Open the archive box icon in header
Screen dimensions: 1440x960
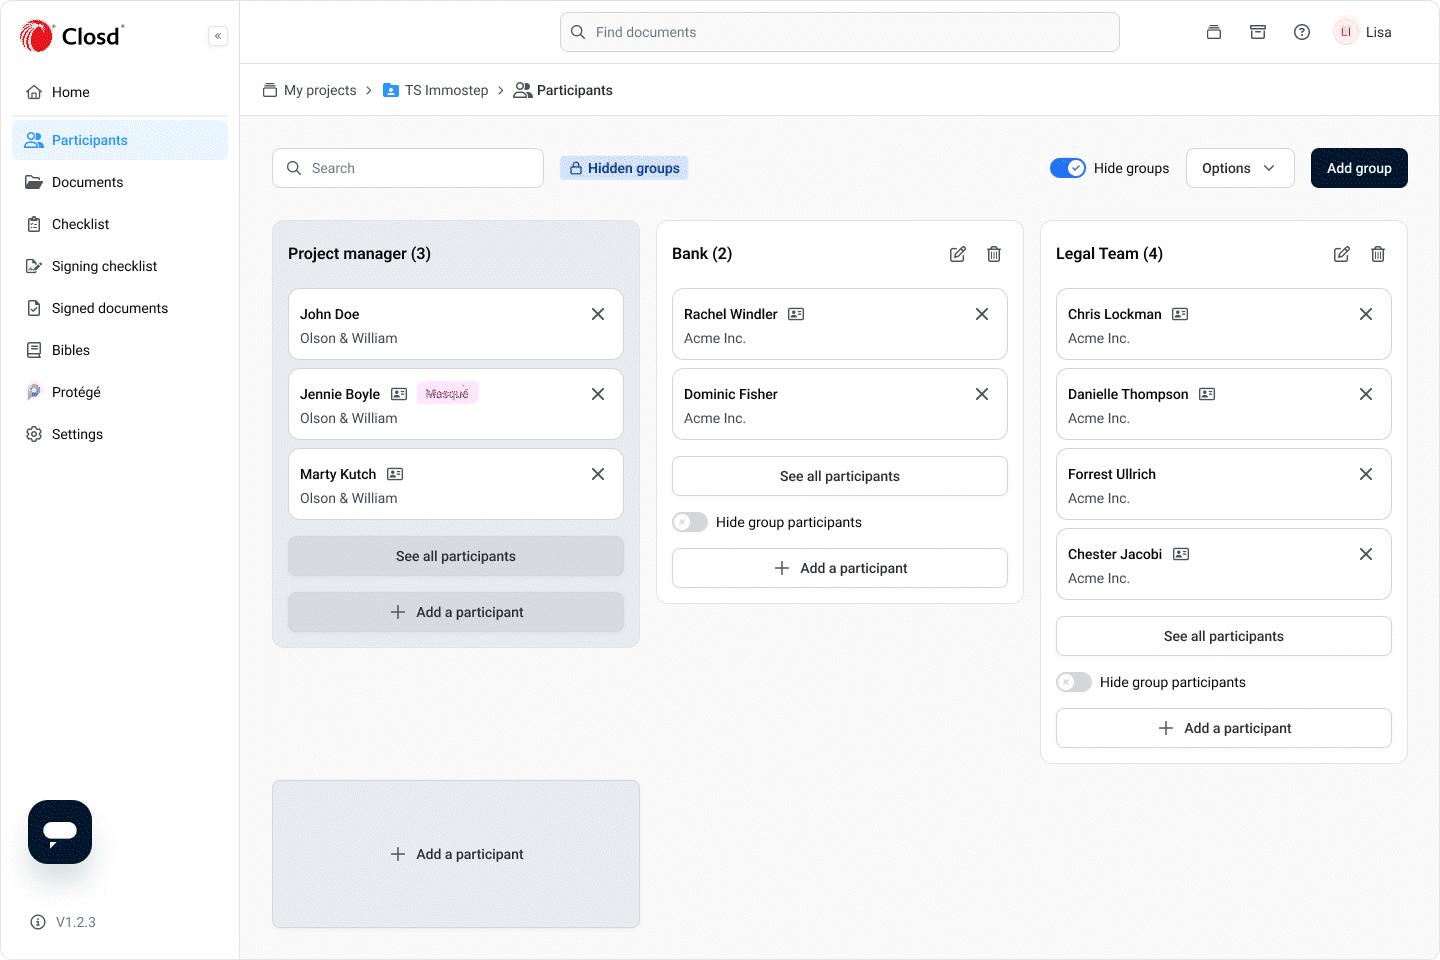(1257, 32)
